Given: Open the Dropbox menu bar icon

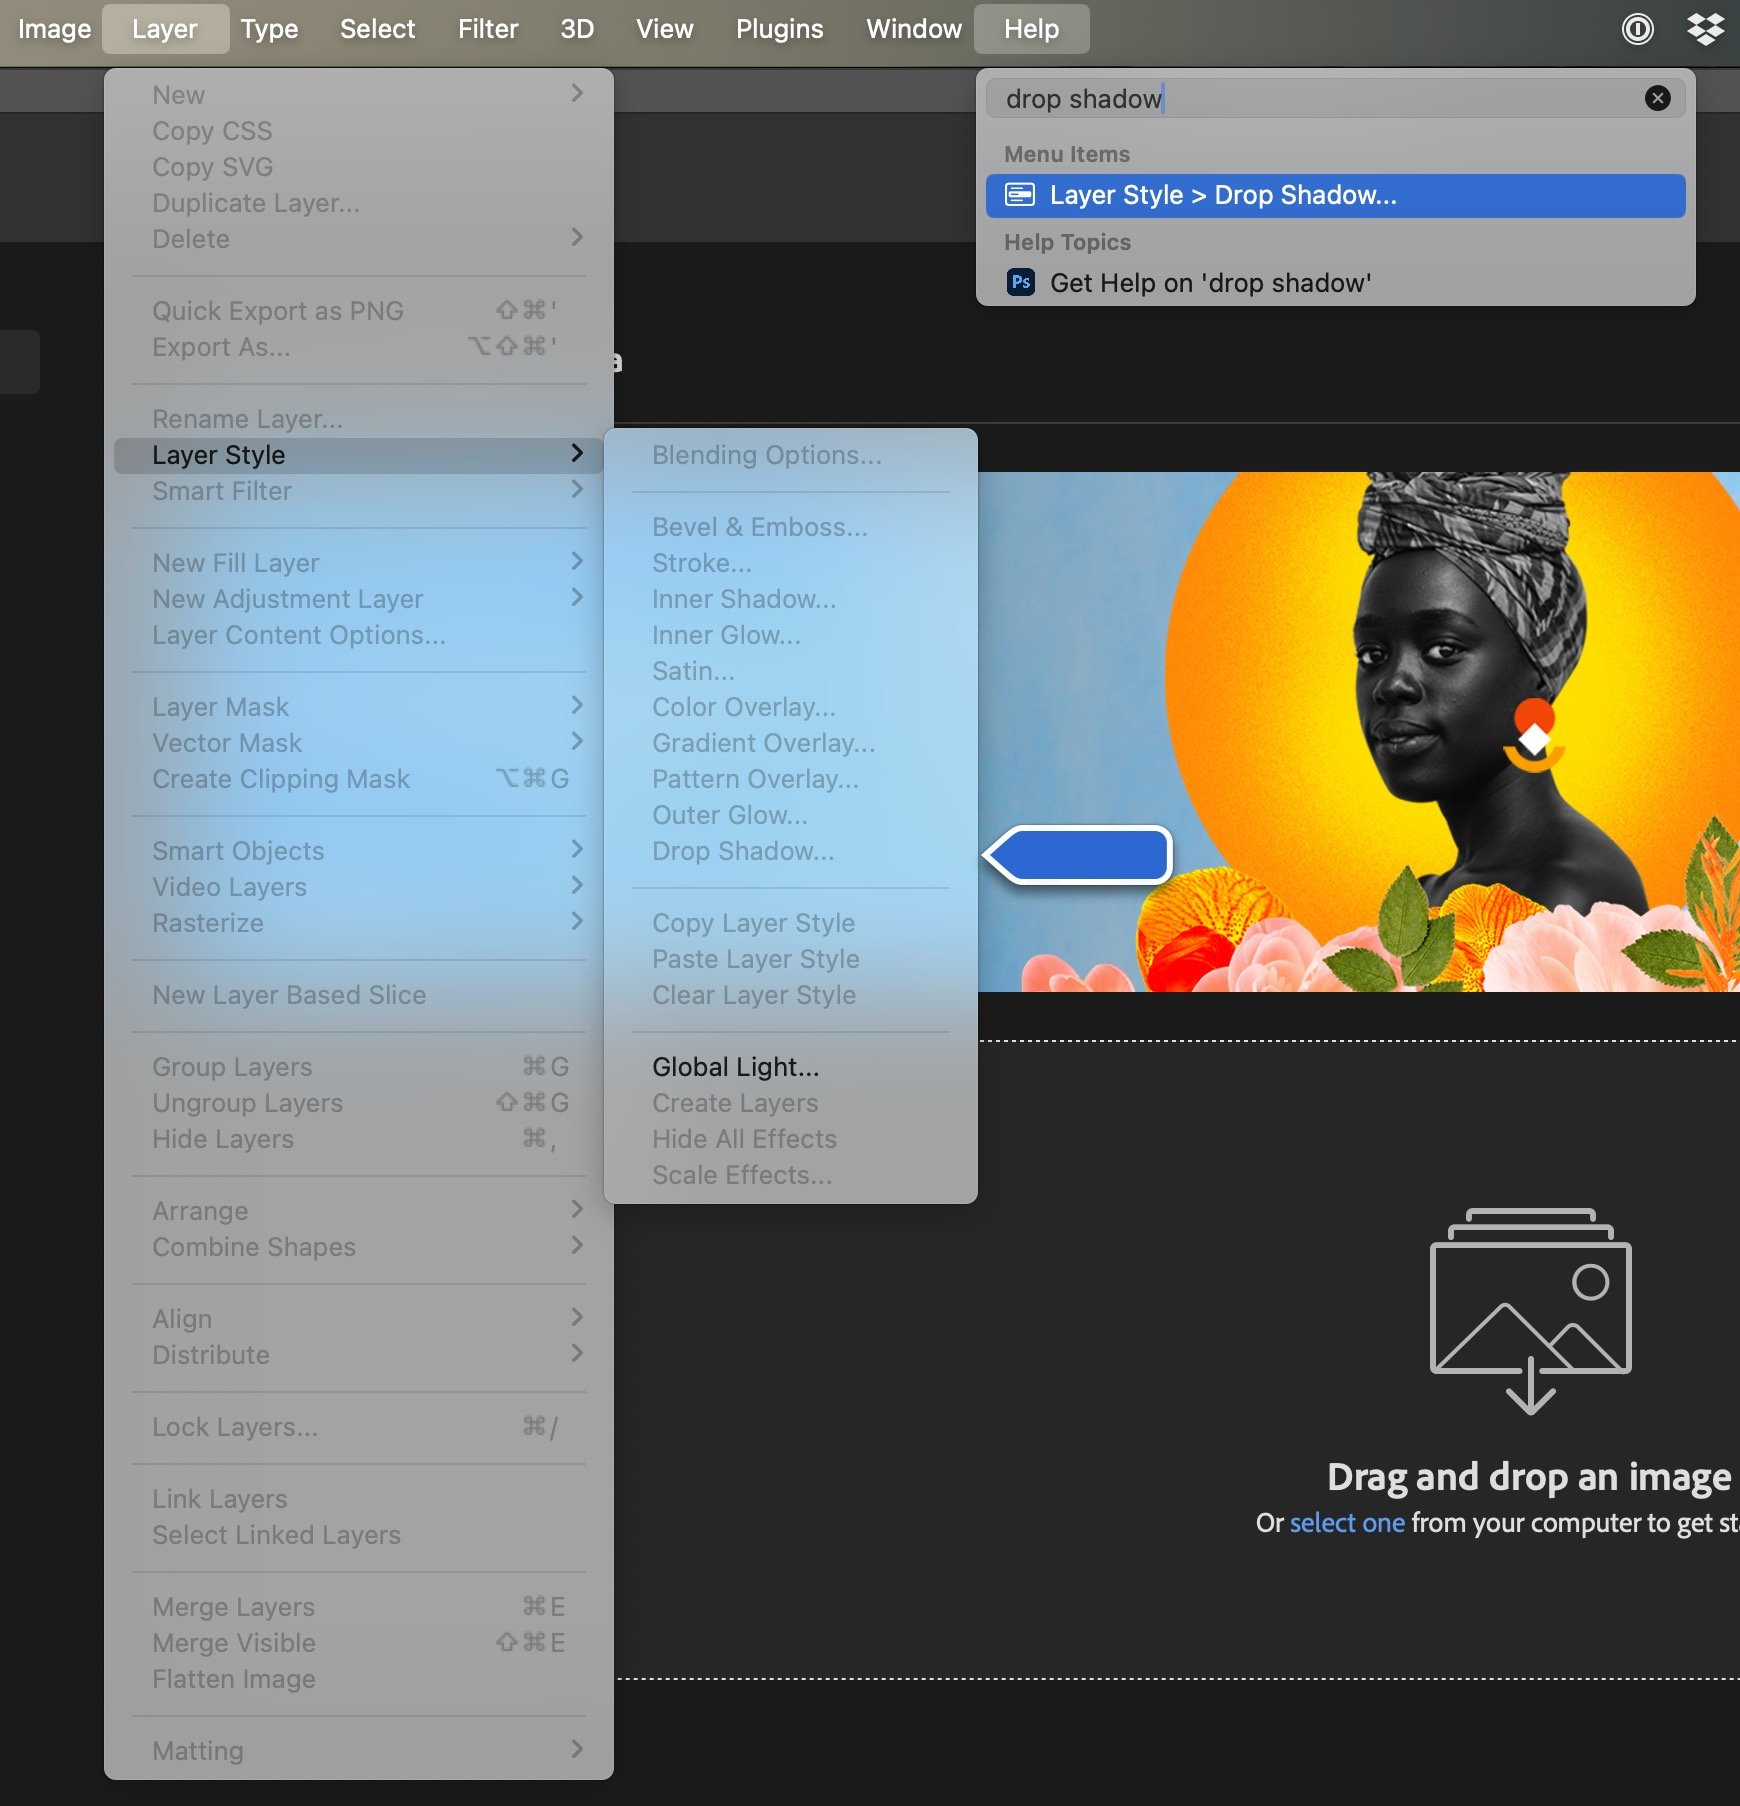Looking at the screenshot, I should (1705, 29).
